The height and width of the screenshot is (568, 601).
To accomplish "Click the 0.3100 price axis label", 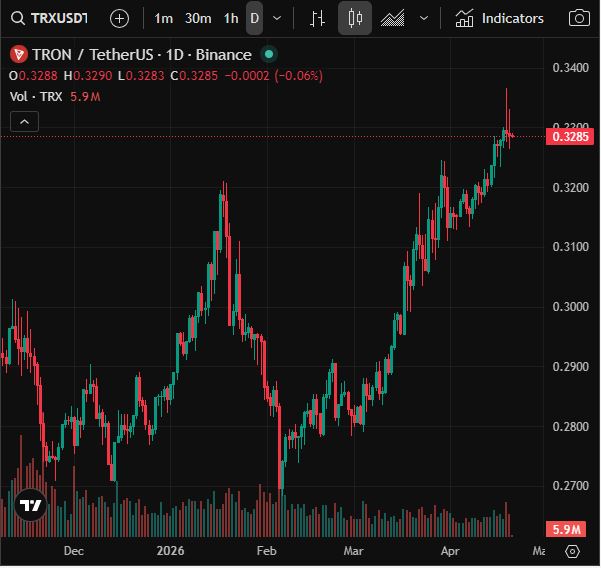I will [x=570, y=246].
